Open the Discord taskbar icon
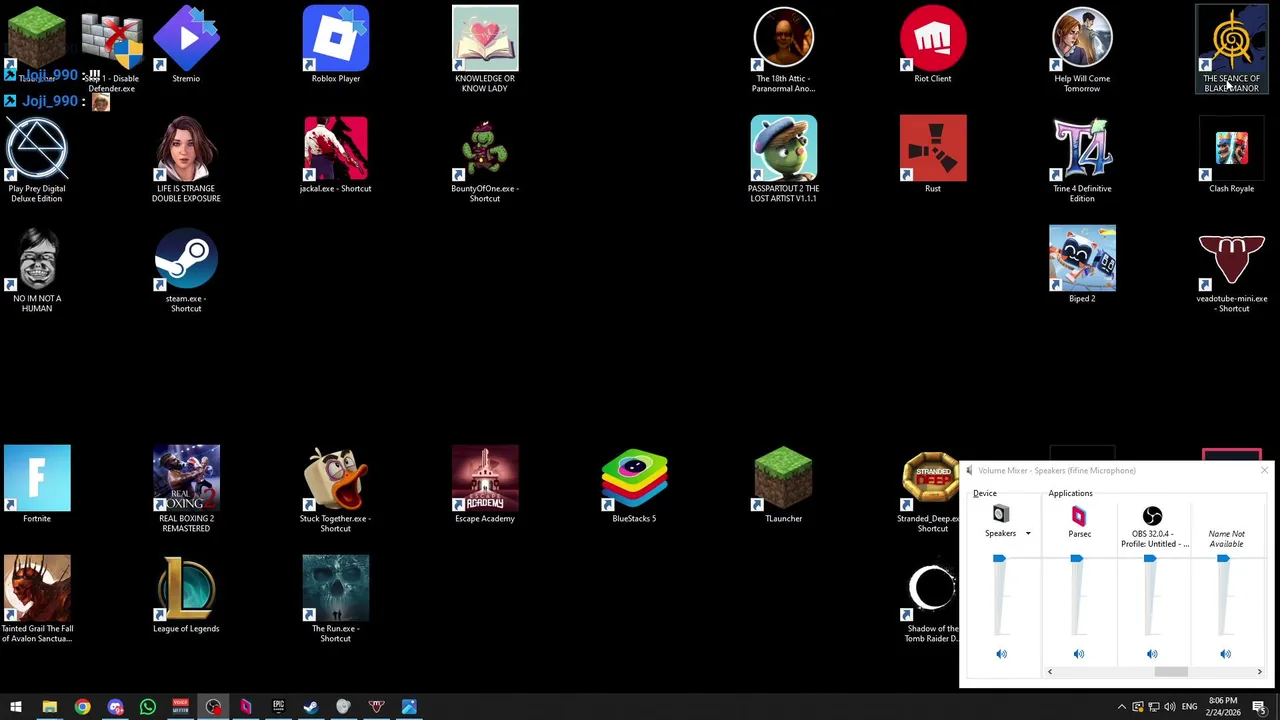Image resolution: width=1280 pixels, height=720 pixels. point(115,707)
